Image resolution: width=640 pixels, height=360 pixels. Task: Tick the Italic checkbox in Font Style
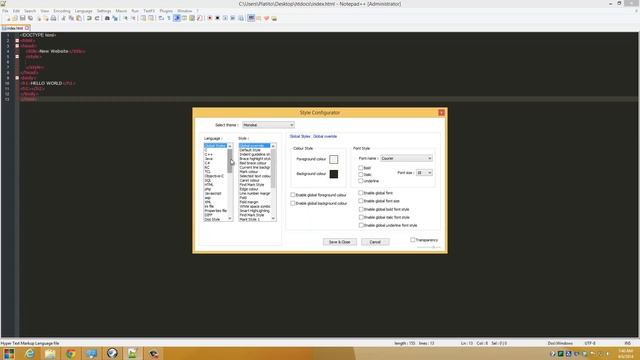pos(360,174)
